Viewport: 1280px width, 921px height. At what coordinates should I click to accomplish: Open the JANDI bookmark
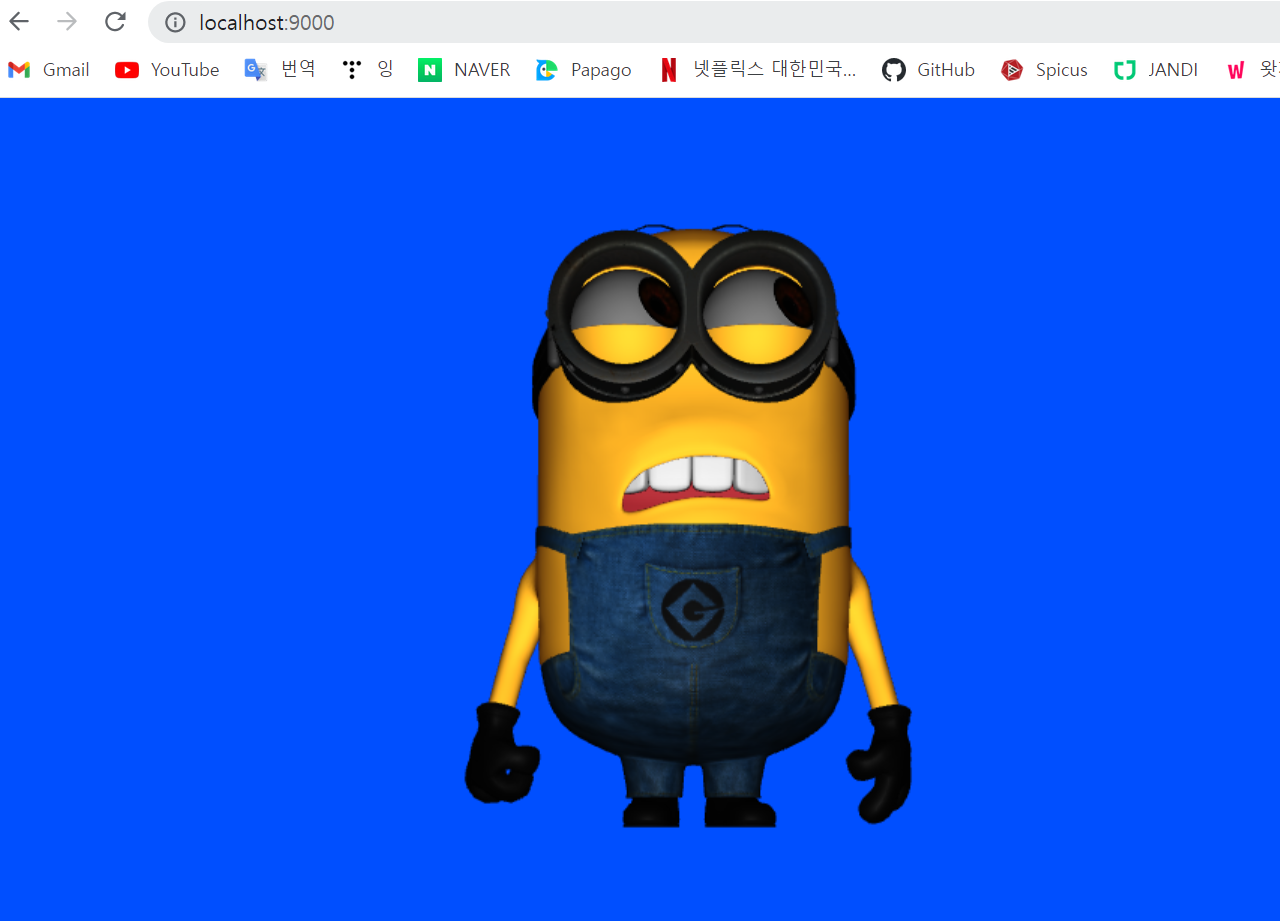(x=1156, y=70)
